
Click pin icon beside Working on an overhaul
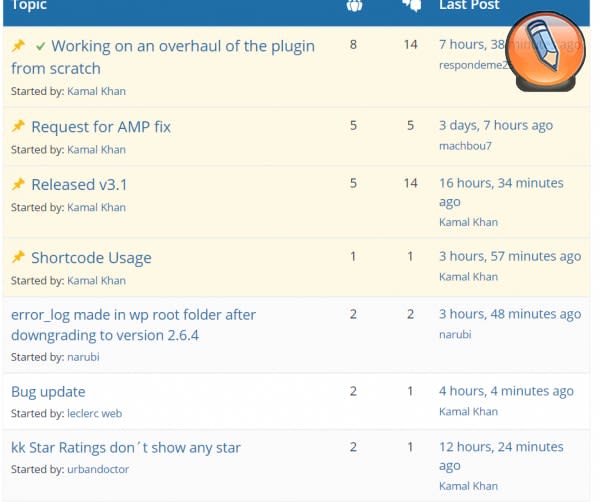click(x=18, y=46)
